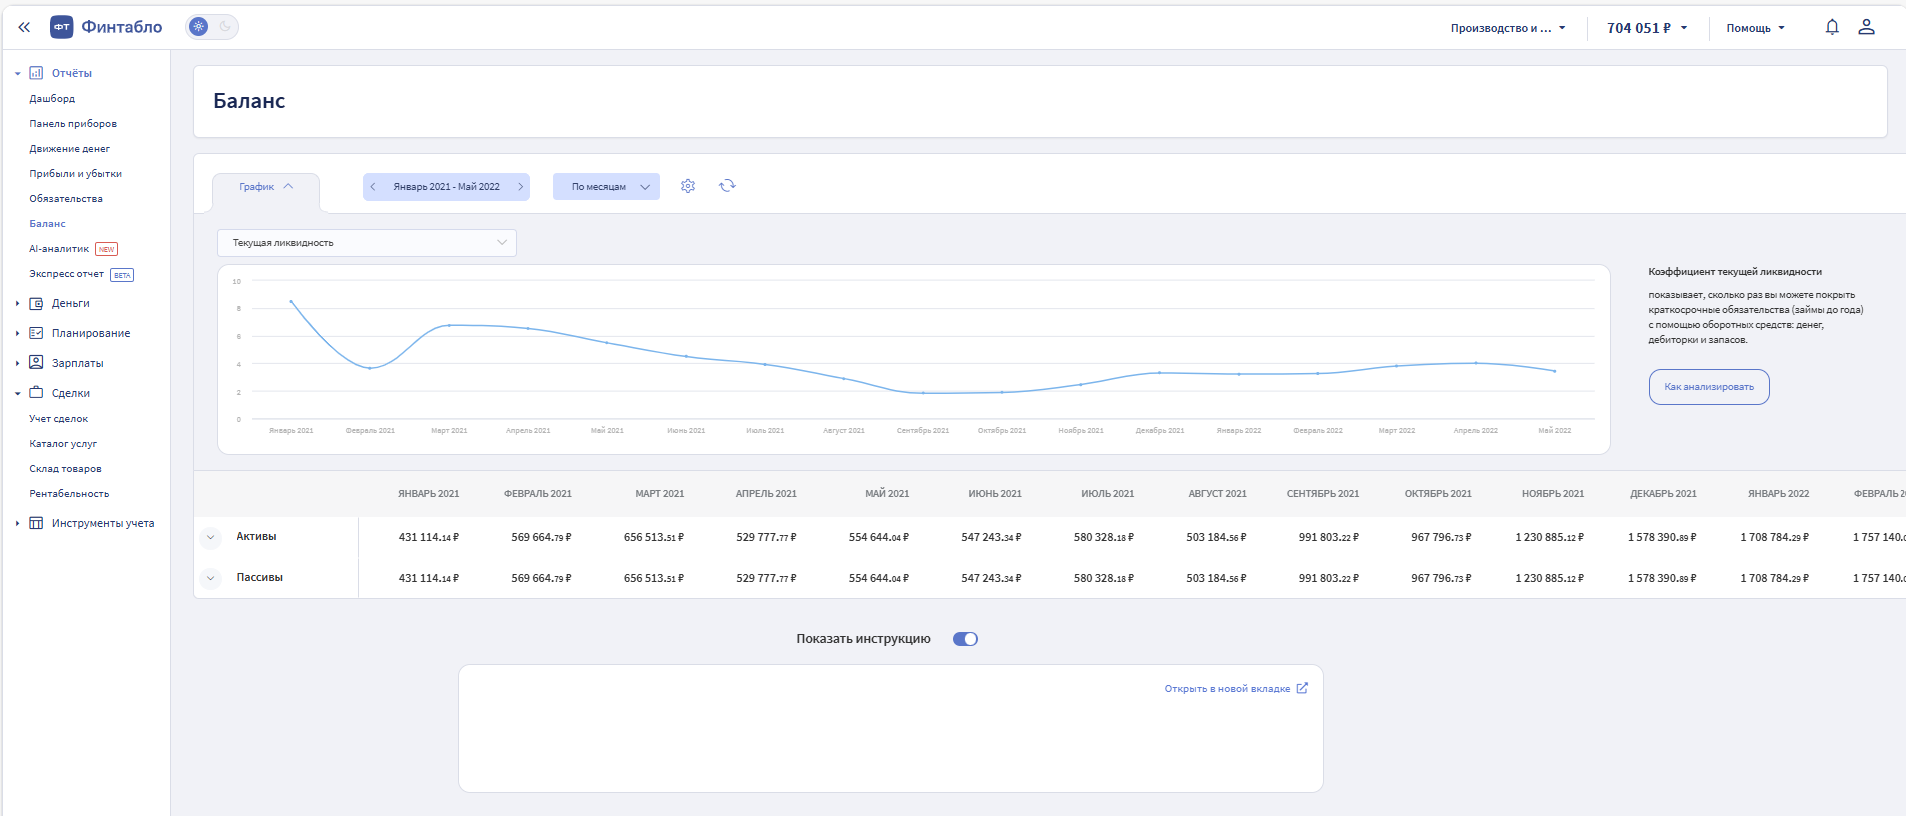
Task: Open the По месяцам grouping dropdown
Action: coord(606,187)
